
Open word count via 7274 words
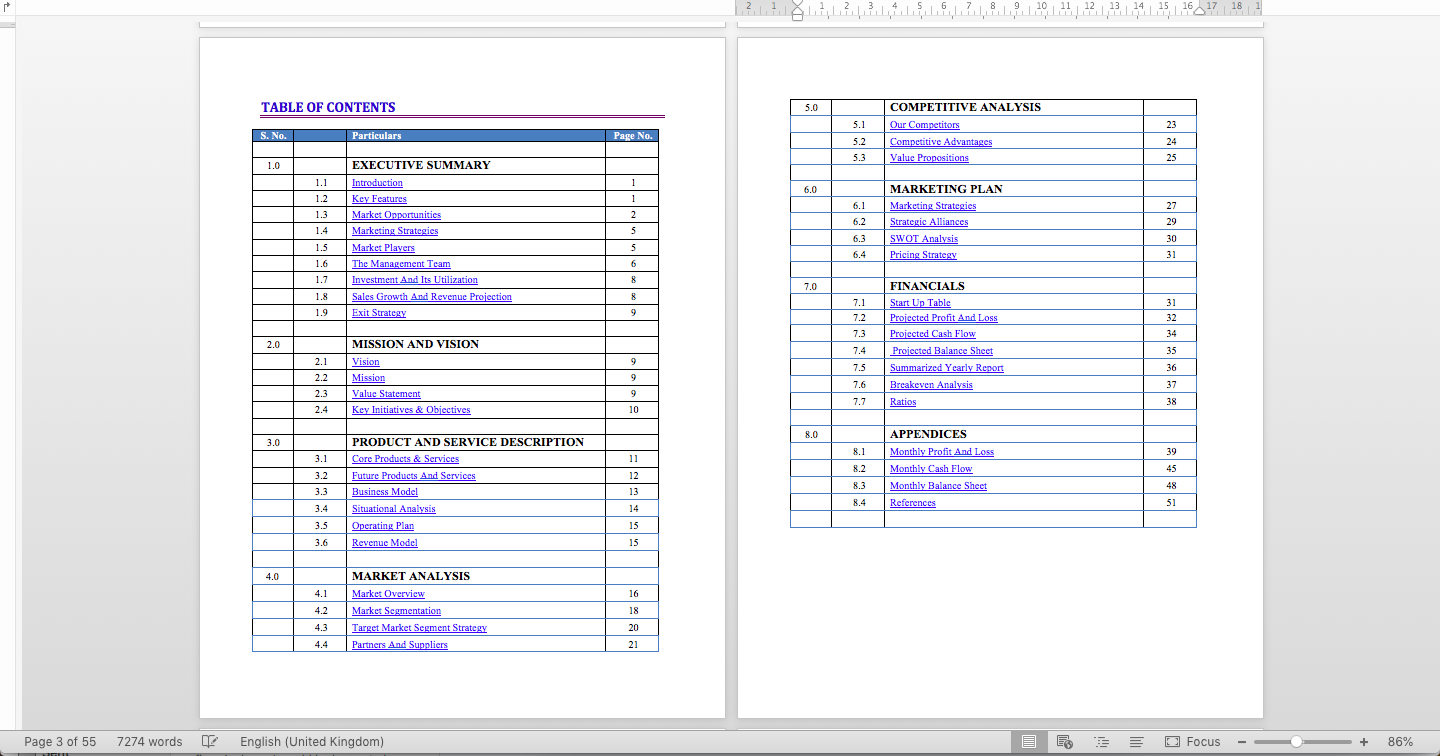coord(150,742)
